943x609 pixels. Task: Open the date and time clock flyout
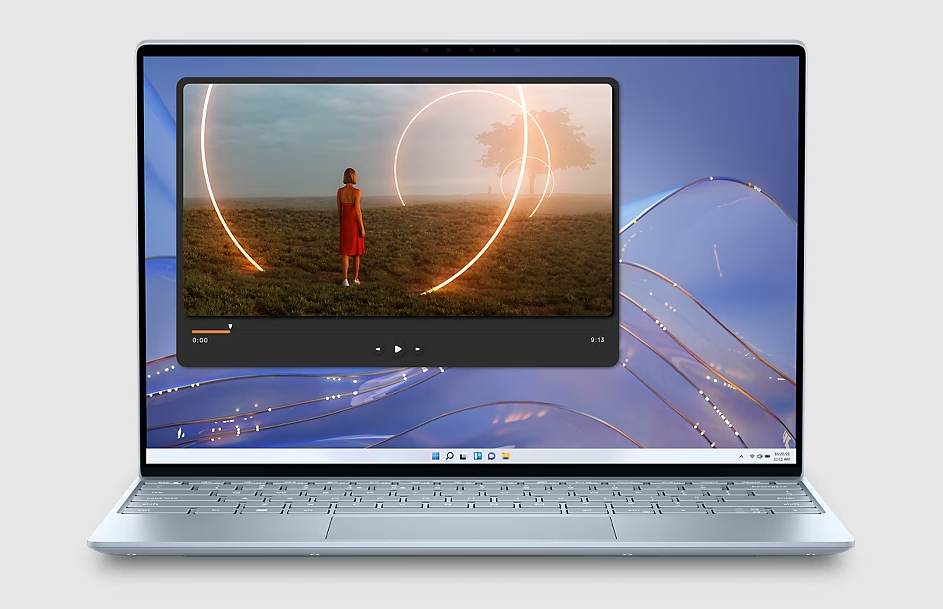(782, 456)
